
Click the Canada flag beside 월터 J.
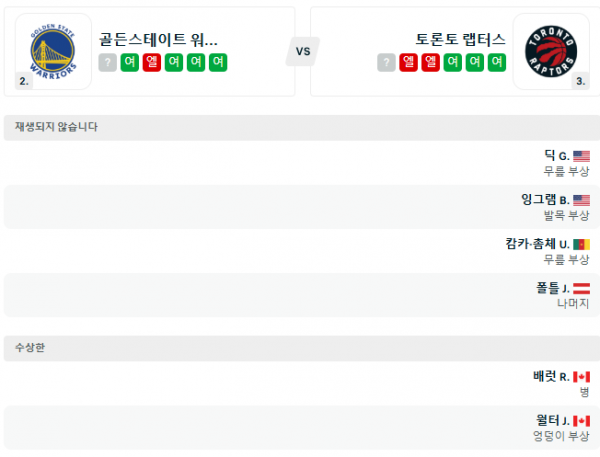[581, 421]
